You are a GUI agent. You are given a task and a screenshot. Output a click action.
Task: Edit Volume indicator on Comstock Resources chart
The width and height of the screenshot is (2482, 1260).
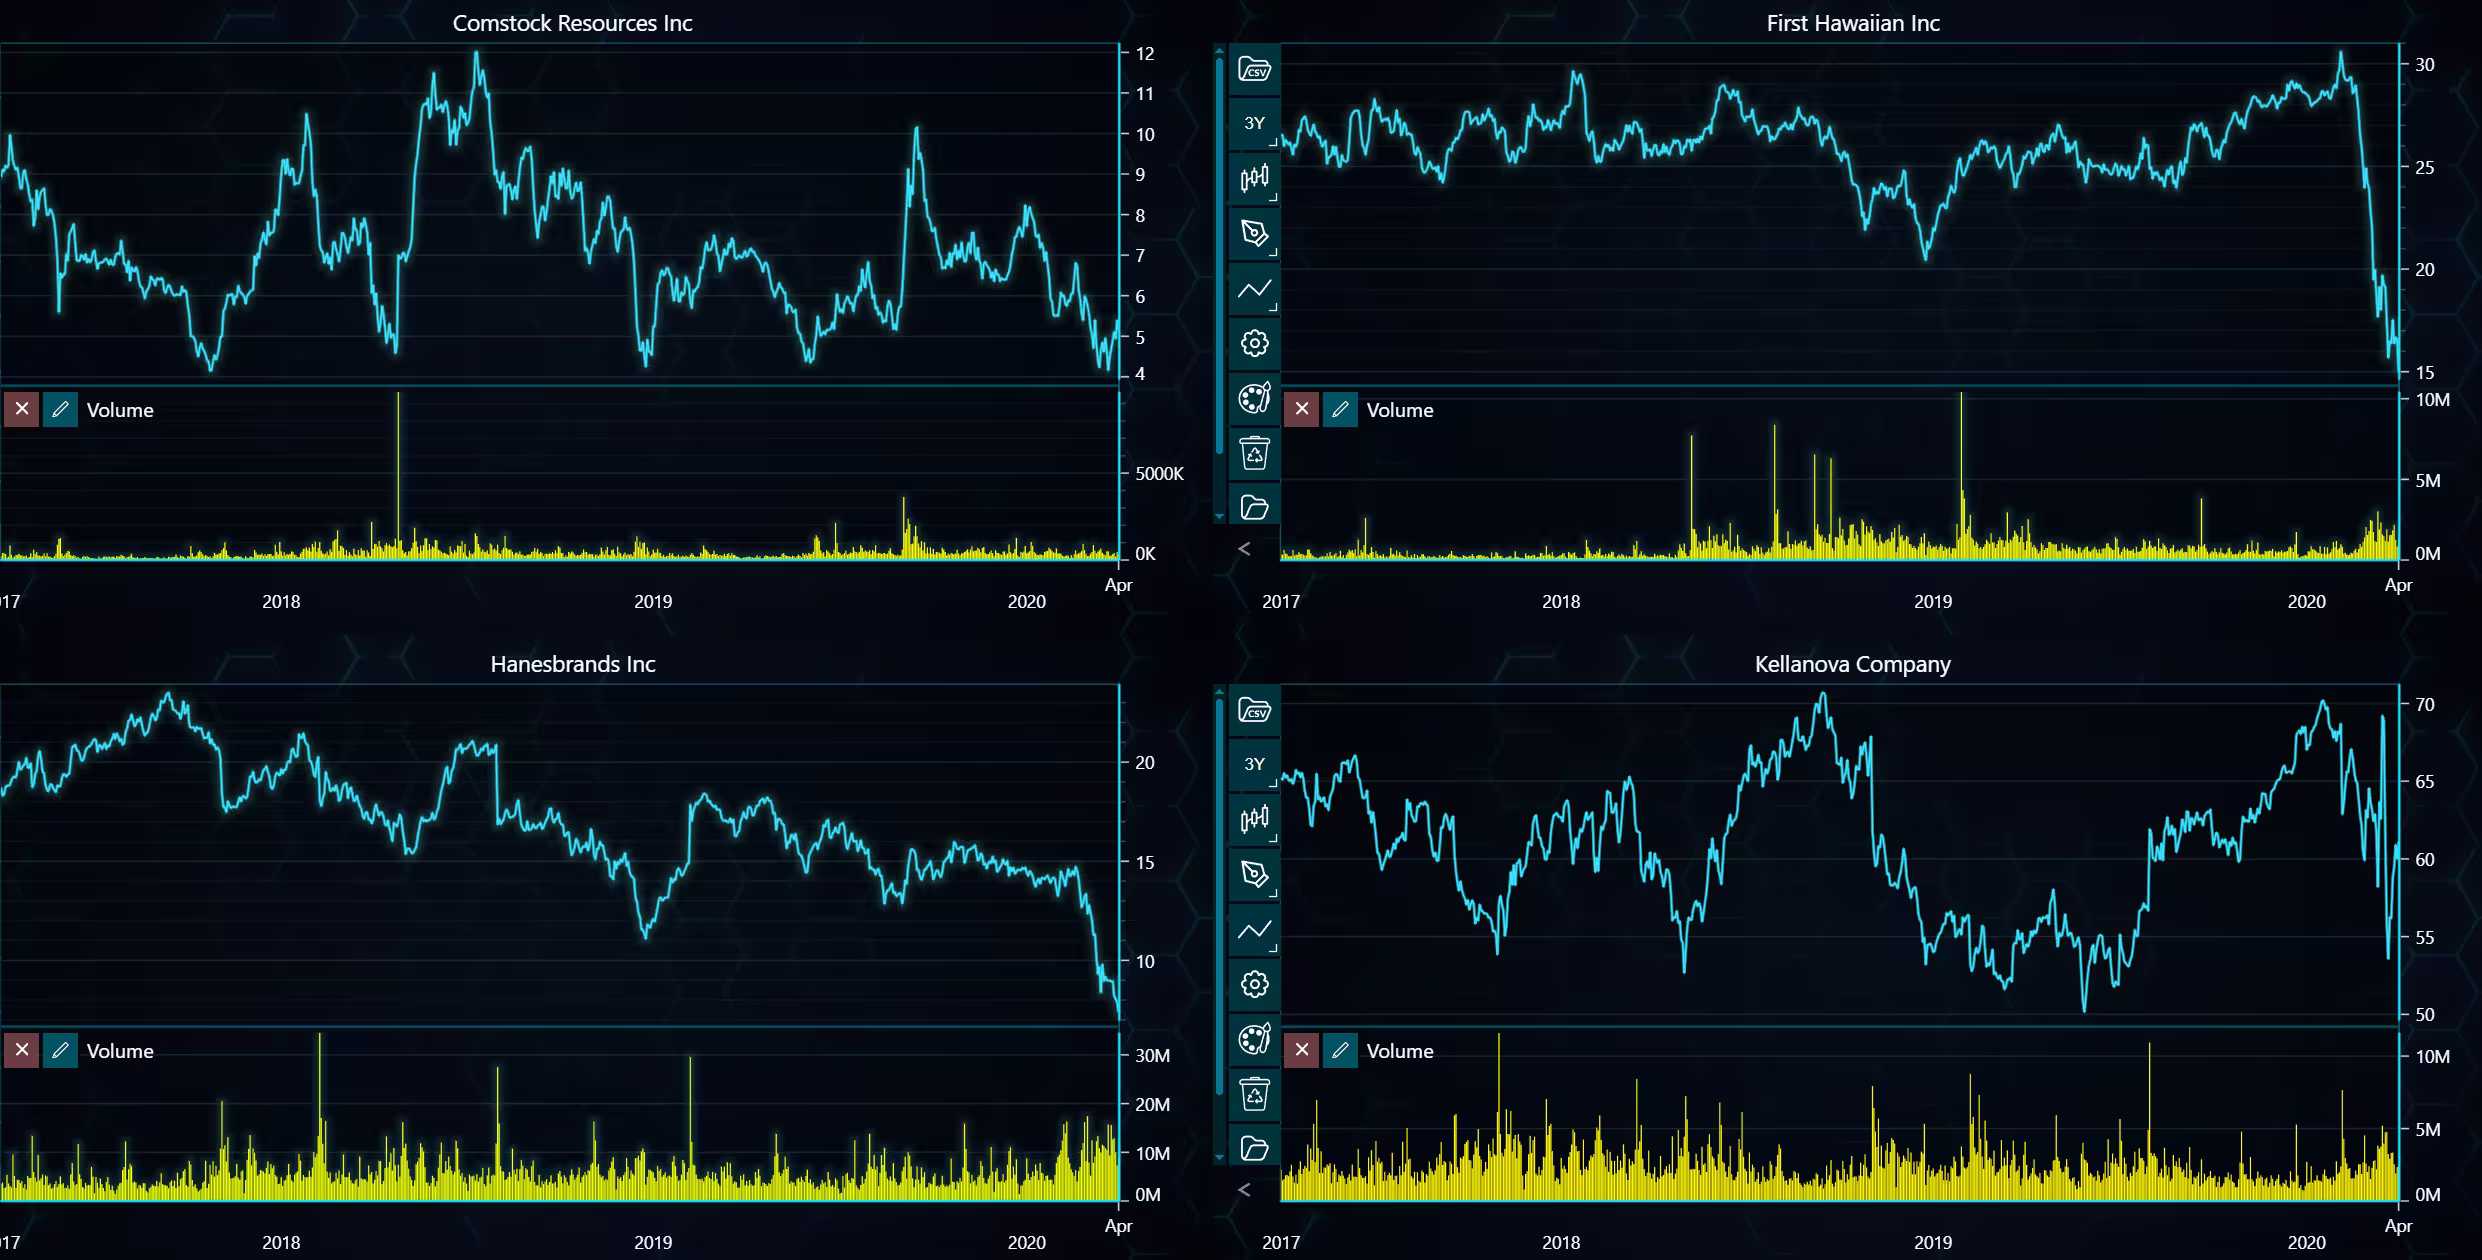pos(60,409)
